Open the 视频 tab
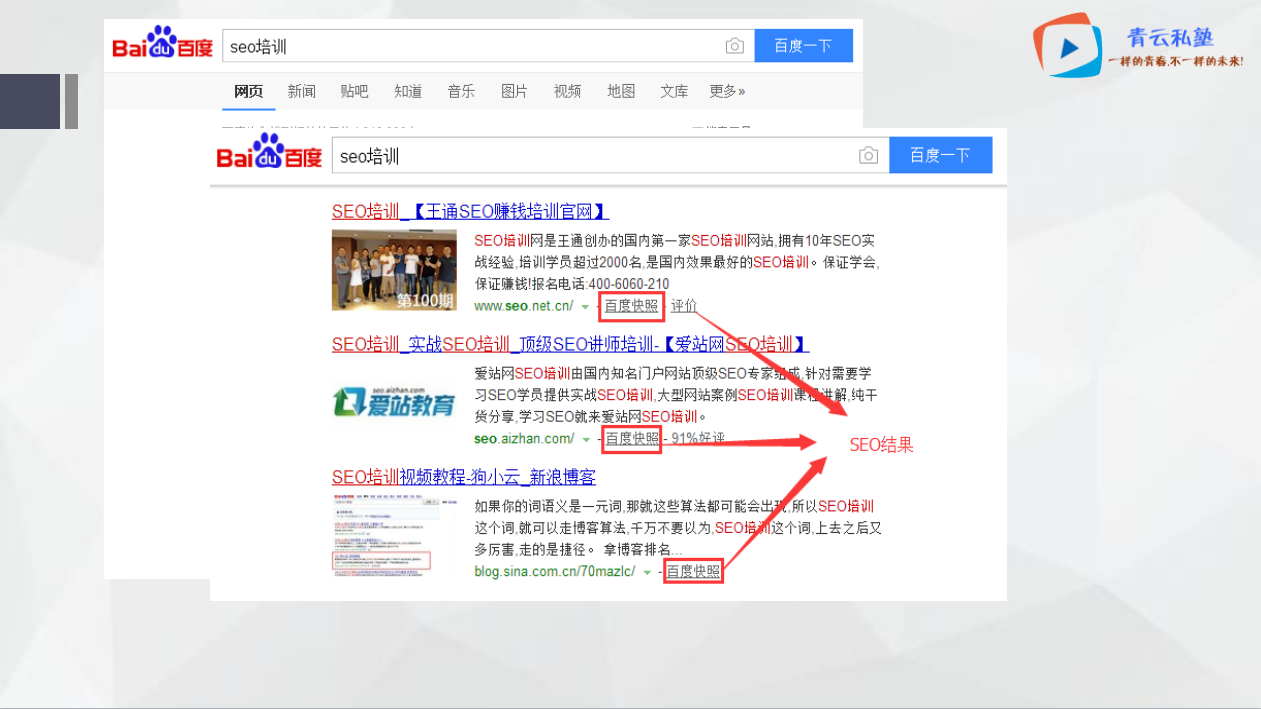Viewport: 1261px width, 709px height. (567, 91)
